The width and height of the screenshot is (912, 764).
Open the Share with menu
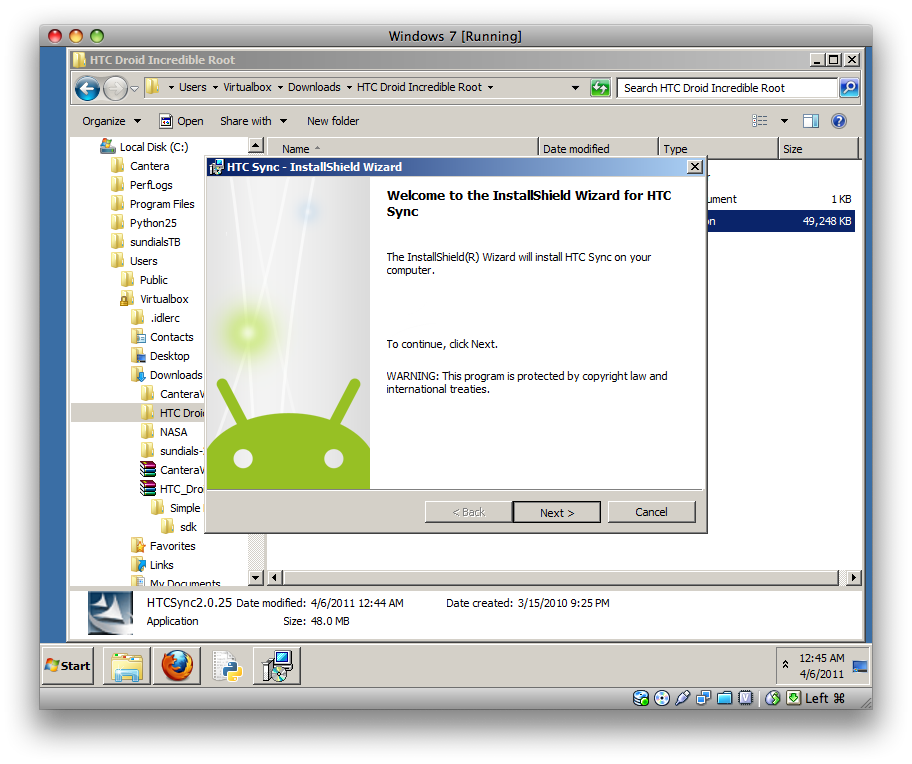point(253,121)
